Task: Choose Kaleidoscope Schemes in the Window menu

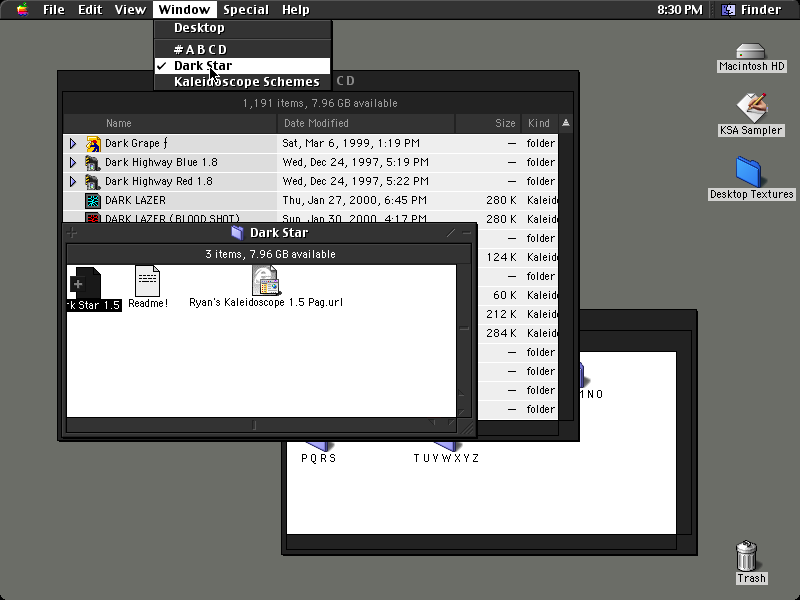Action: coord(243,82)
